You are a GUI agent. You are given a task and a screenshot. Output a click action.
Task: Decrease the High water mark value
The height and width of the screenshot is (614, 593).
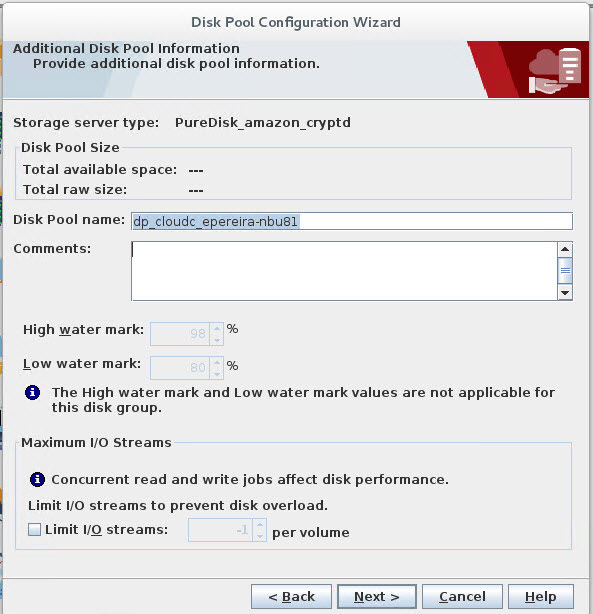tap(217, 340)
